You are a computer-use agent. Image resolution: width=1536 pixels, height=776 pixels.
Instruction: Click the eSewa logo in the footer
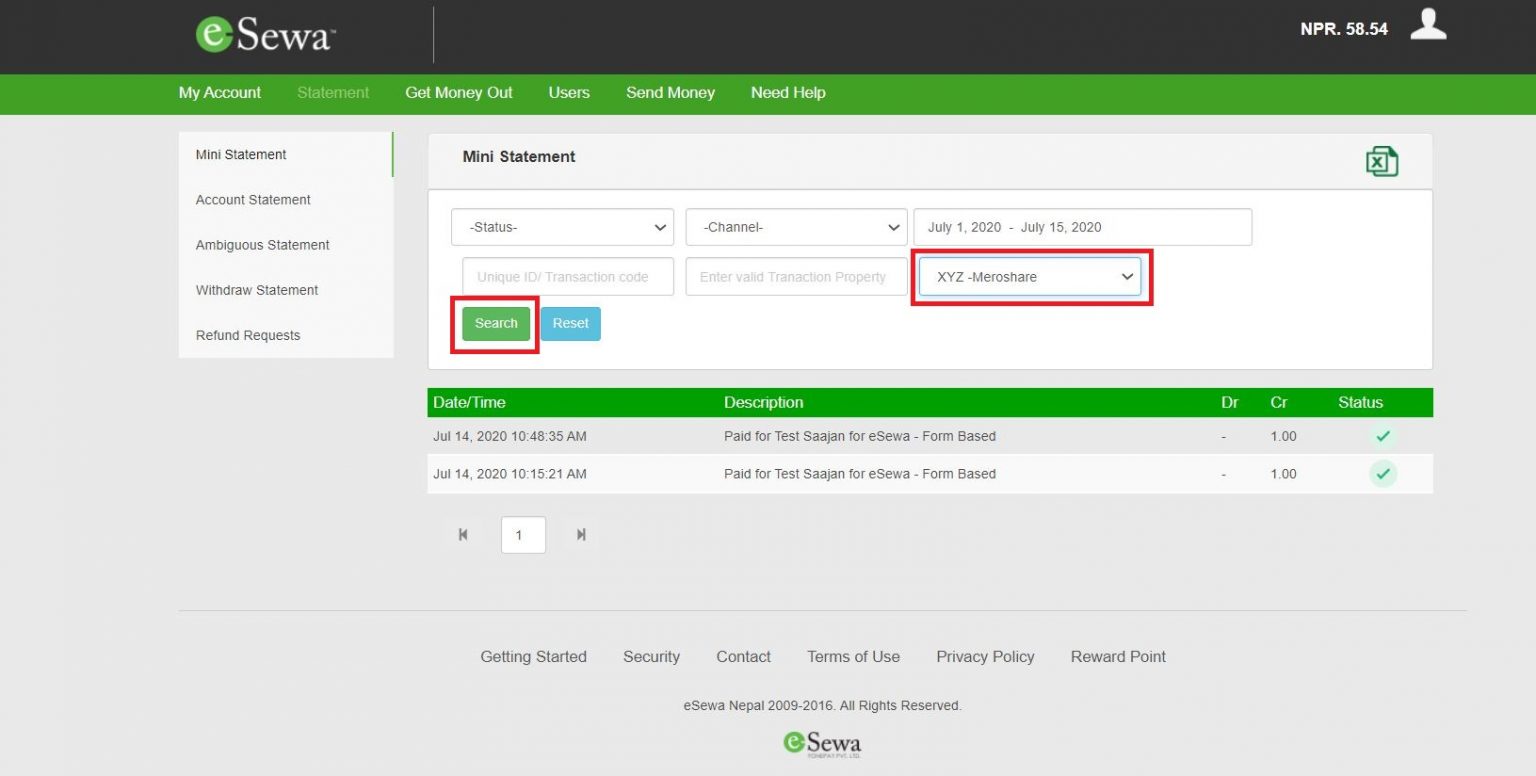[822, 742]
